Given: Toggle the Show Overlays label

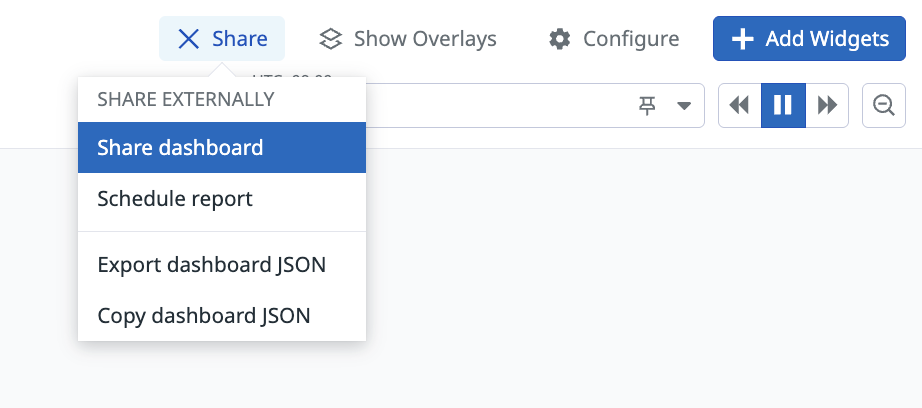Looking at the screenshot, I should (425, 39).
